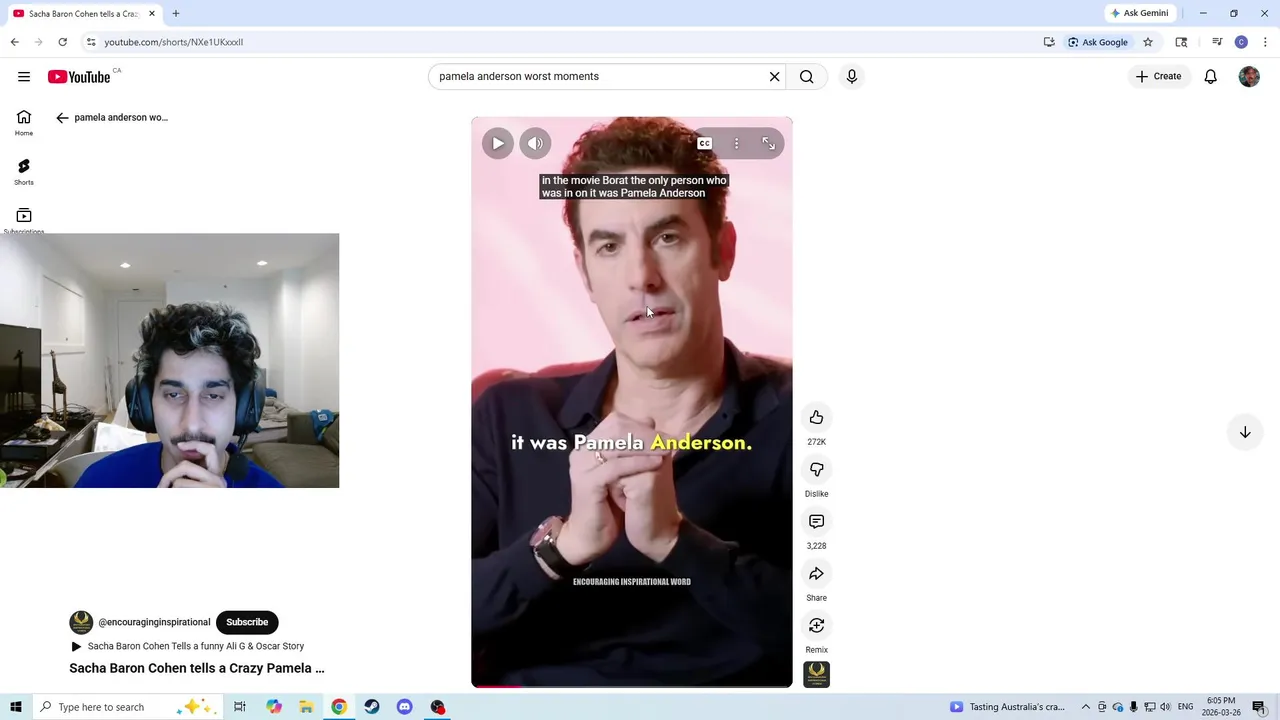The image size is (1280, 720).
Task: Open a new Chrome tab
Action: click(176, 14)
